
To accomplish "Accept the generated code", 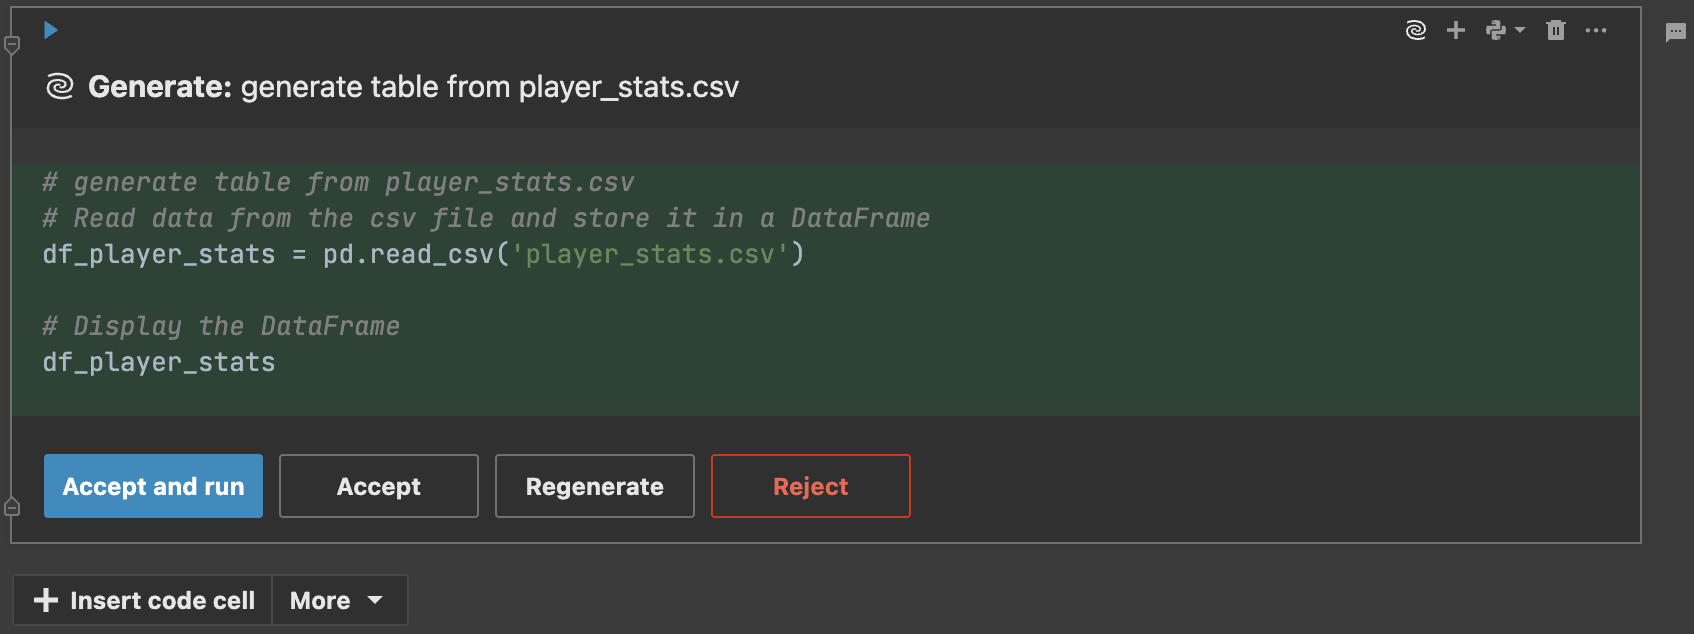I will [378, 486].
